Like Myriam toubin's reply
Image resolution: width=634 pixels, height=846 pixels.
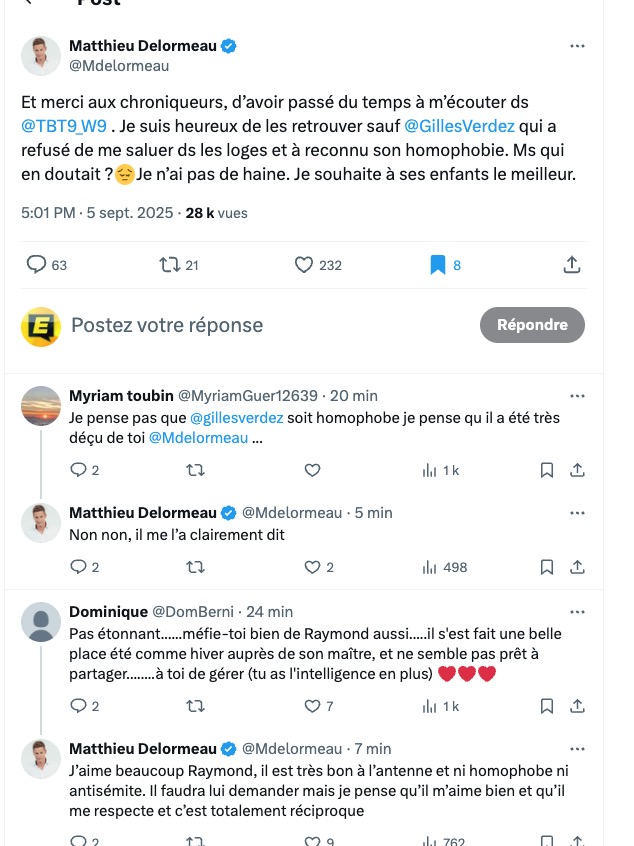coord(311,470)
